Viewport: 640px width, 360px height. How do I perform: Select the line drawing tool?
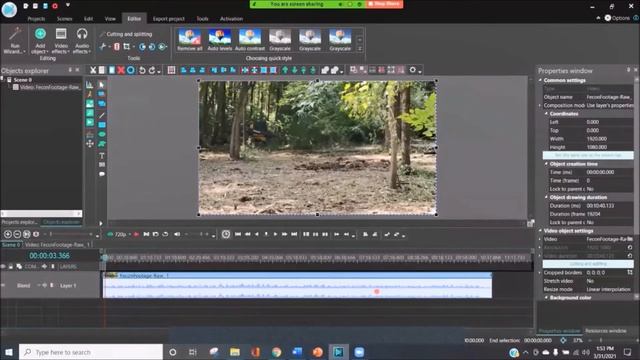102,115
